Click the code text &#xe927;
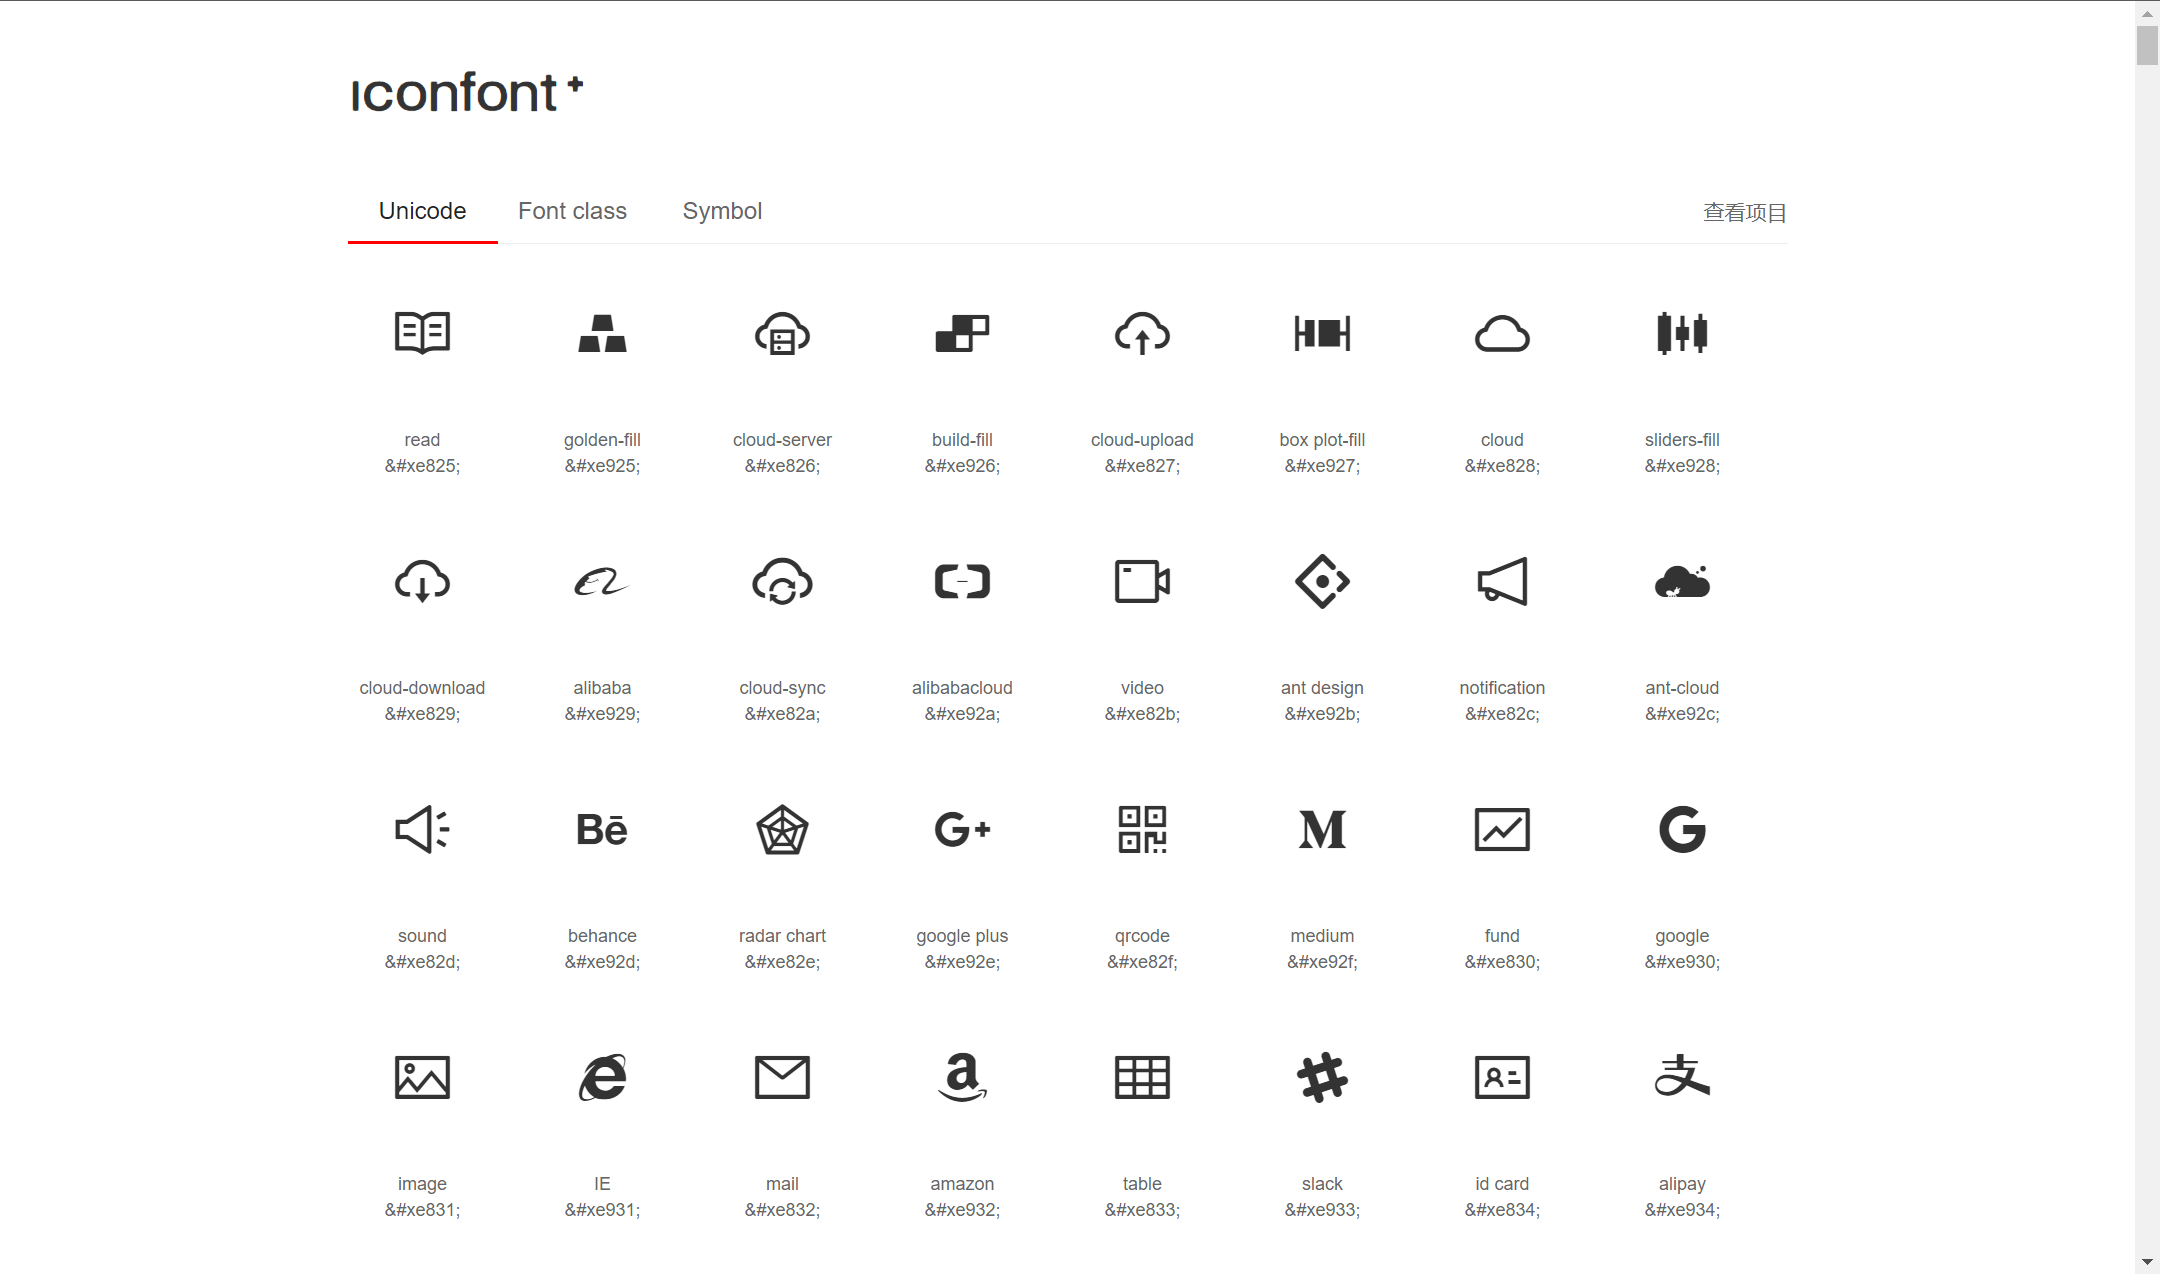The width and height of the screenshot is (2160, 1274). click(1322, 466)
